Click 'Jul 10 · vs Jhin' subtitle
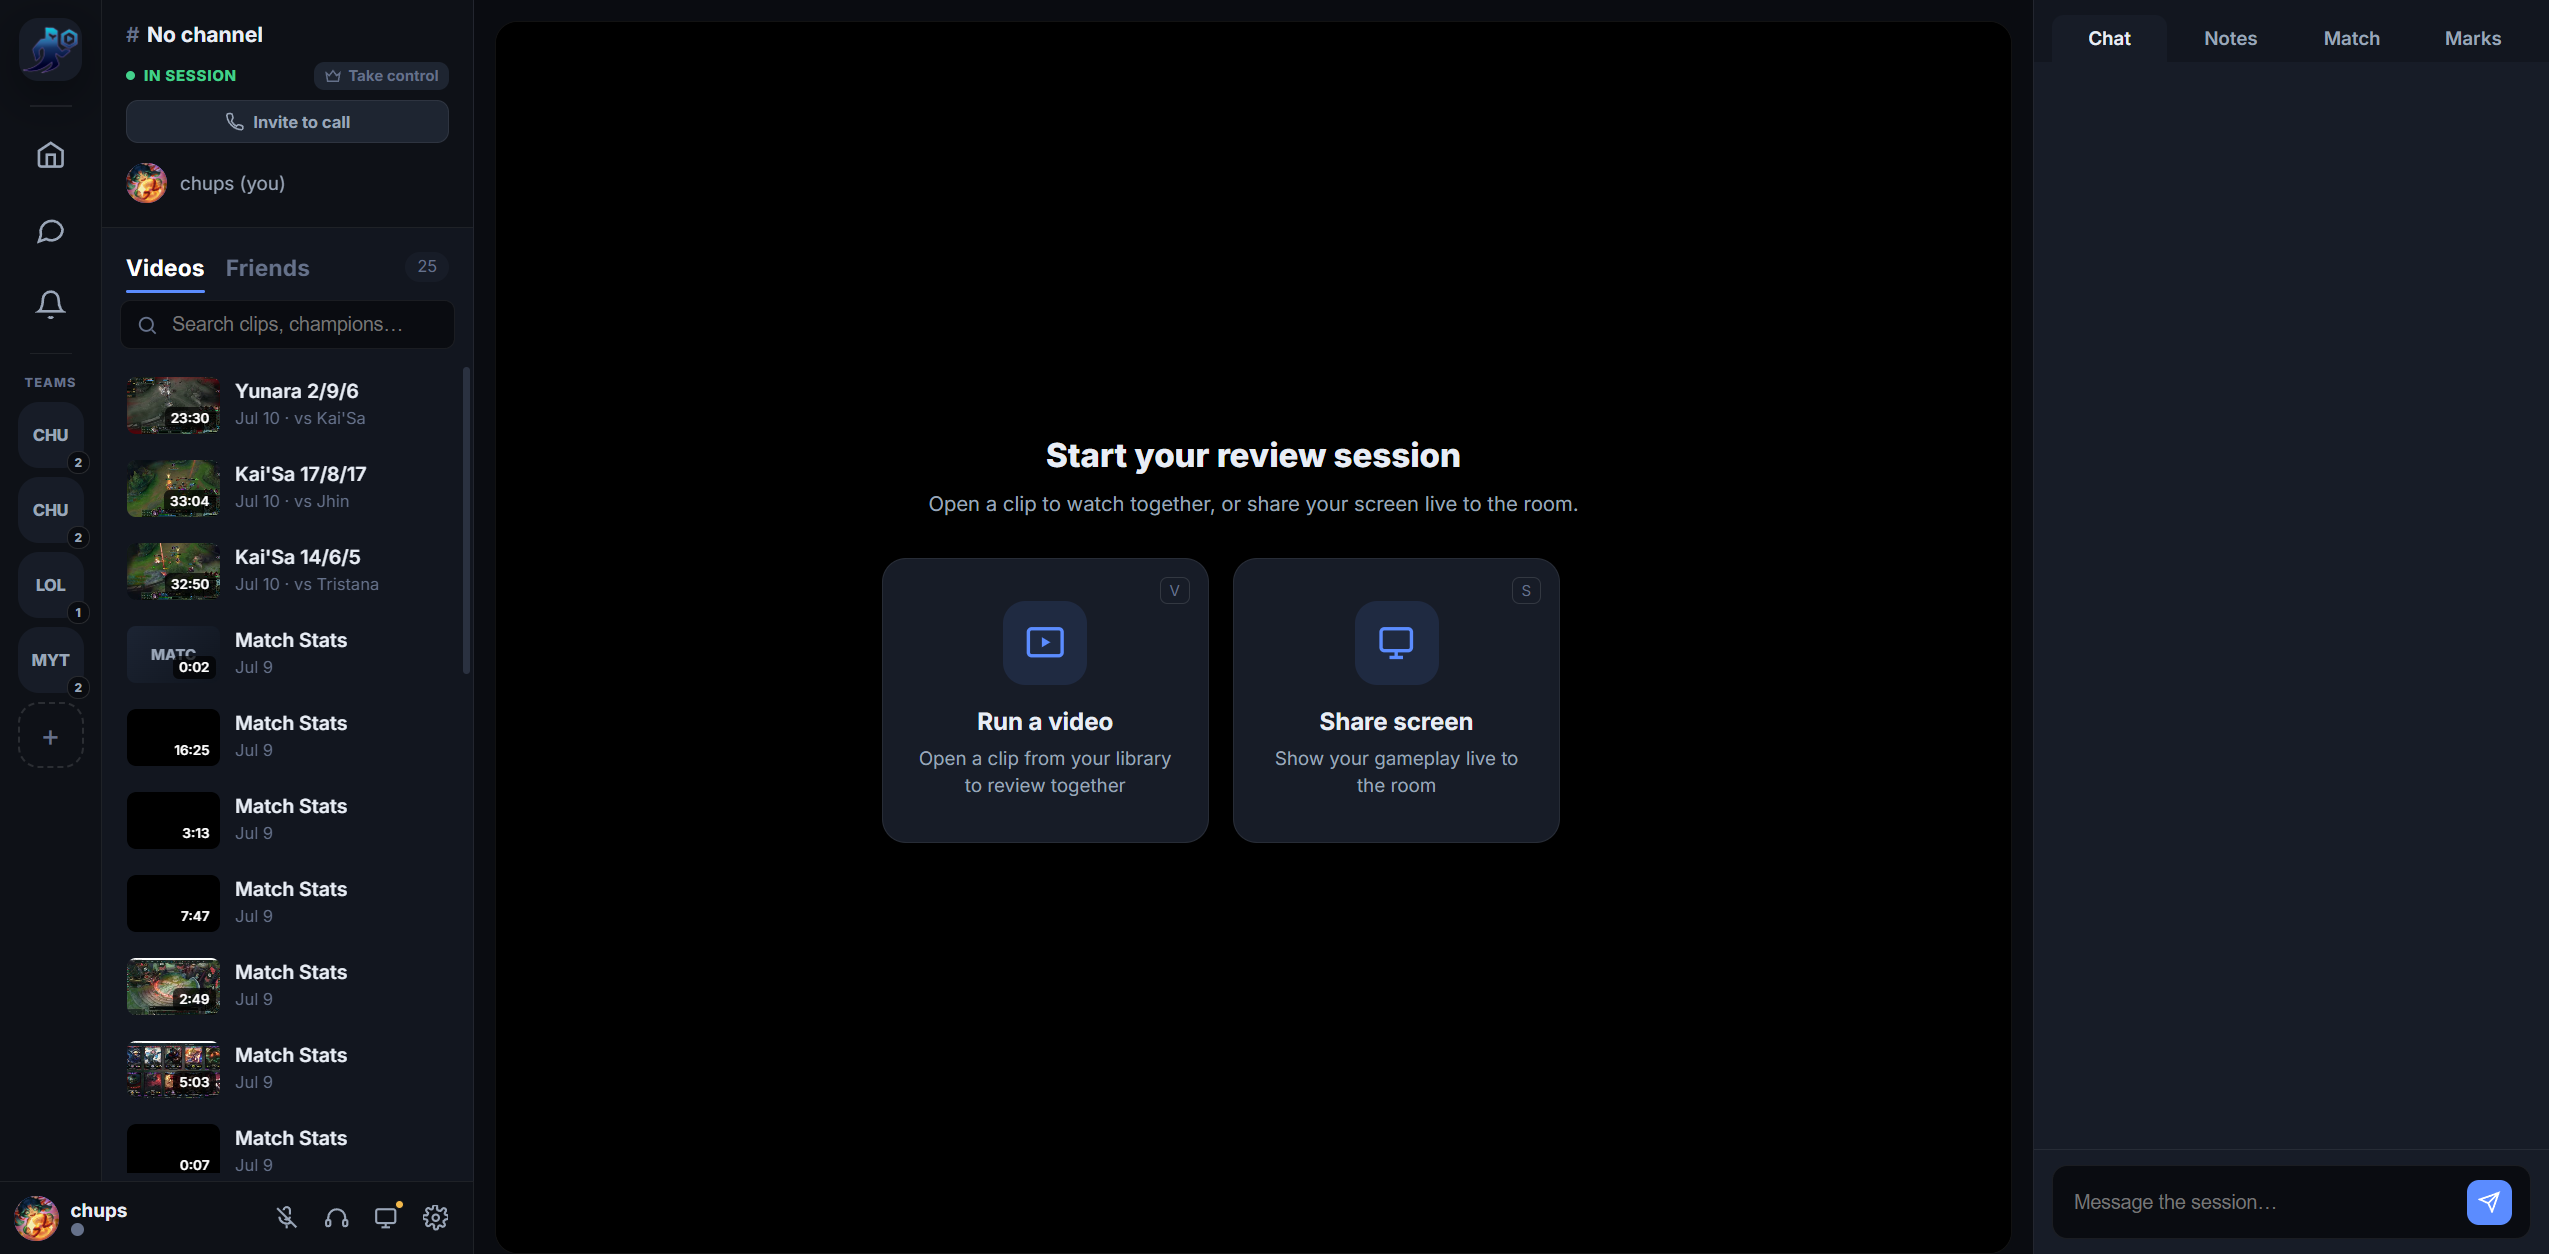The width and height of the screenshot is (2549, 1254). click(292, 501)
